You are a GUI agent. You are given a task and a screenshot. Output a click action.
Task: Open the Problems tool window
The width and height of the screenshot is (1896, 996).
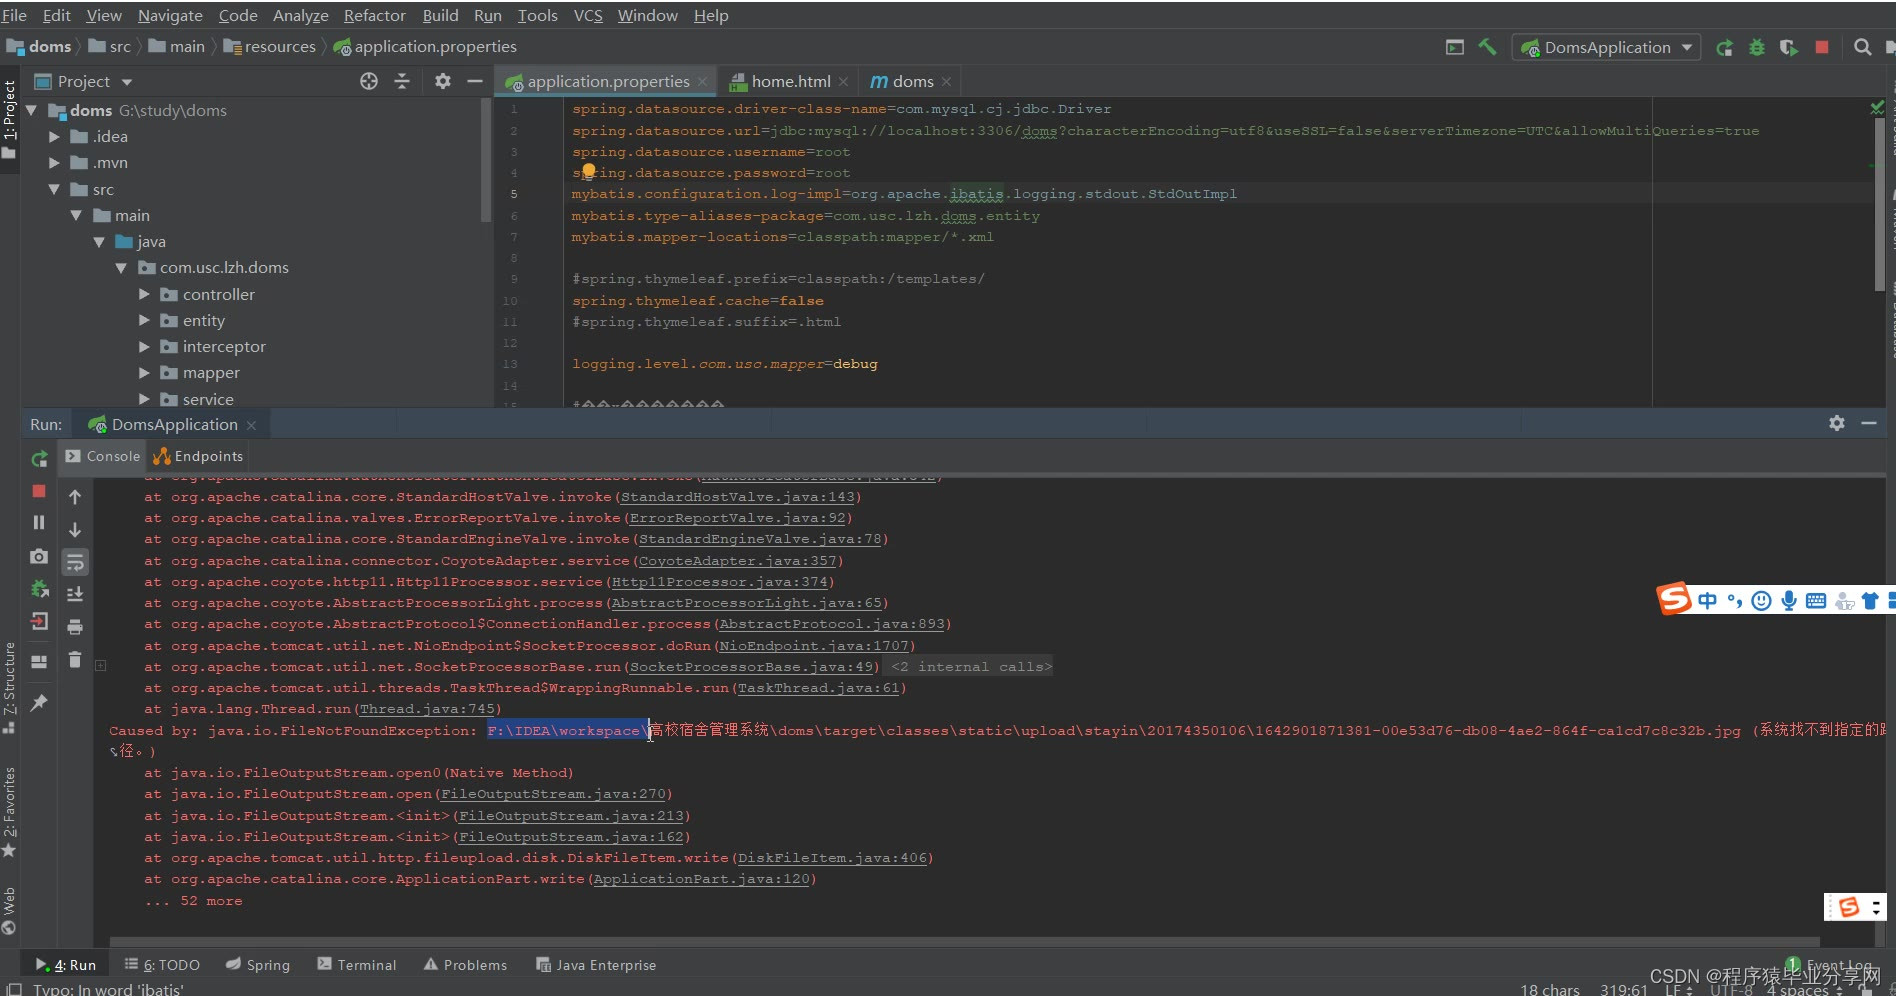pyautogui.click(x=465, y=965)
